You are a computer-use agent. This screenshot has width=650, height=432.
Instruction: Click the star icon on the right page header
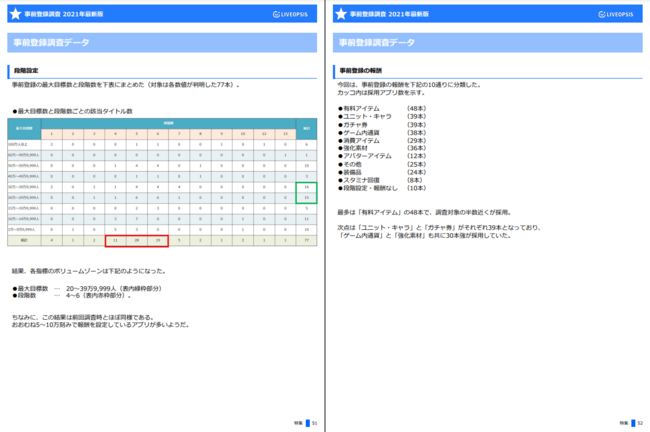[341, 14]
